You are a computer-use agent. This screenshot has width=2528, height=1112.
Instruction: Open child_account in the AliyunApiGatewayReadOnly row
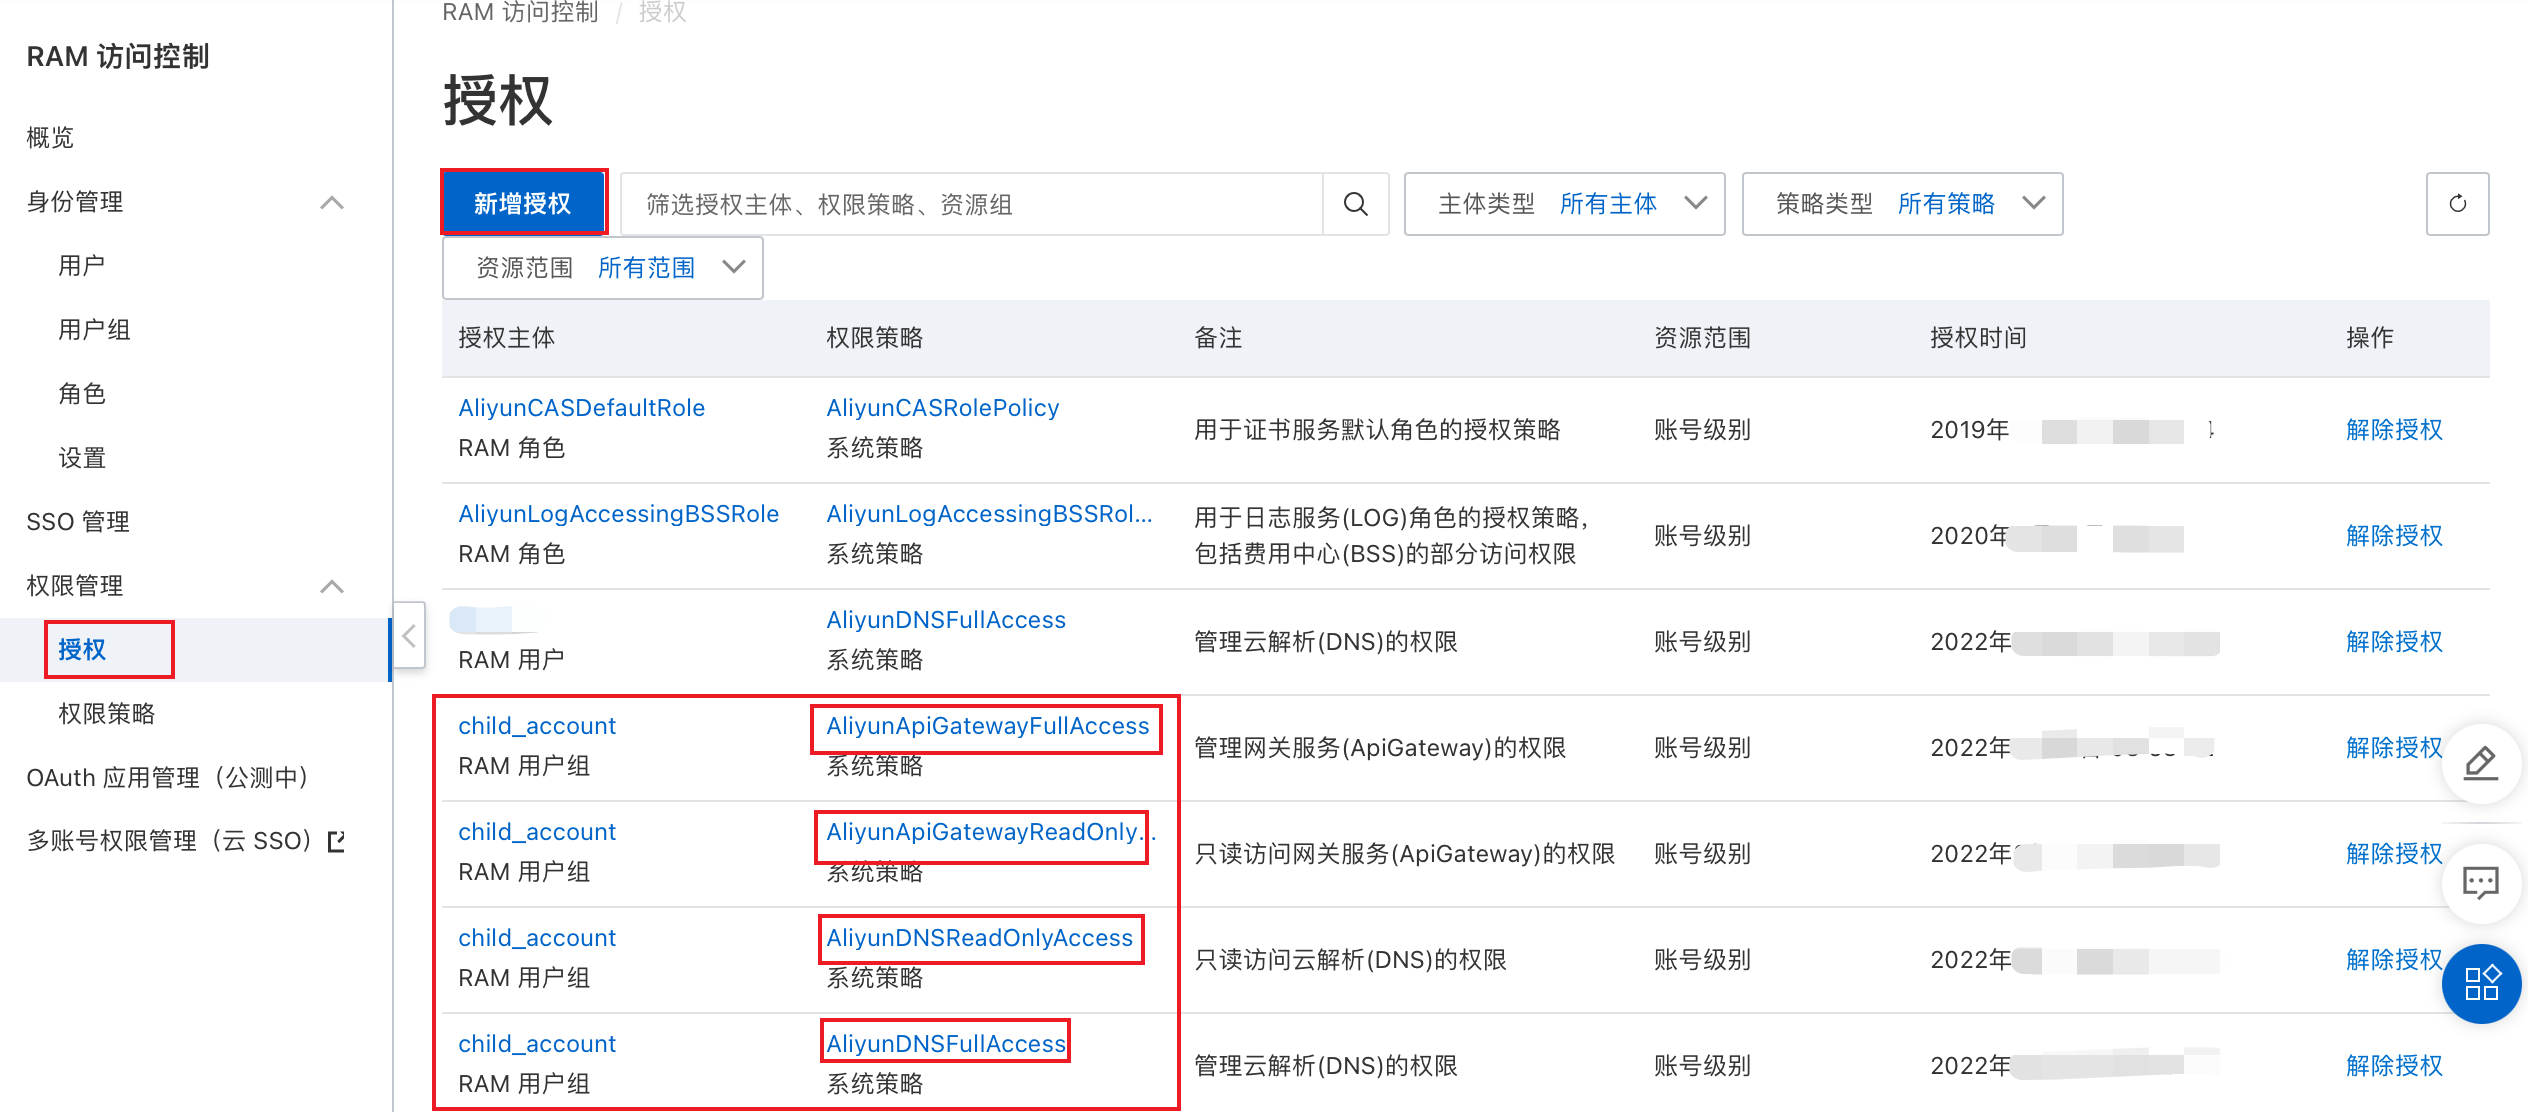537,832
